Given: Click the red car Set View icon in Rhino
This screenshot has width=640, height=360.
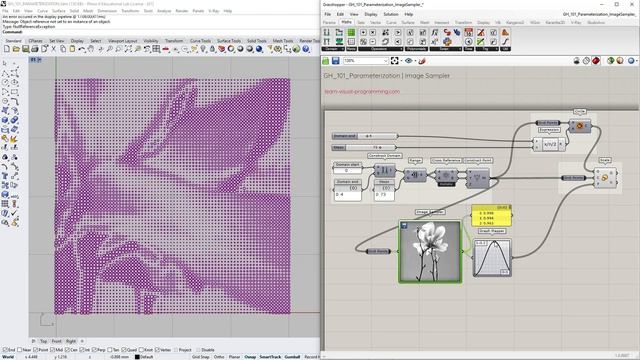Looking at the screenshot, I should (x=166, y=49).
